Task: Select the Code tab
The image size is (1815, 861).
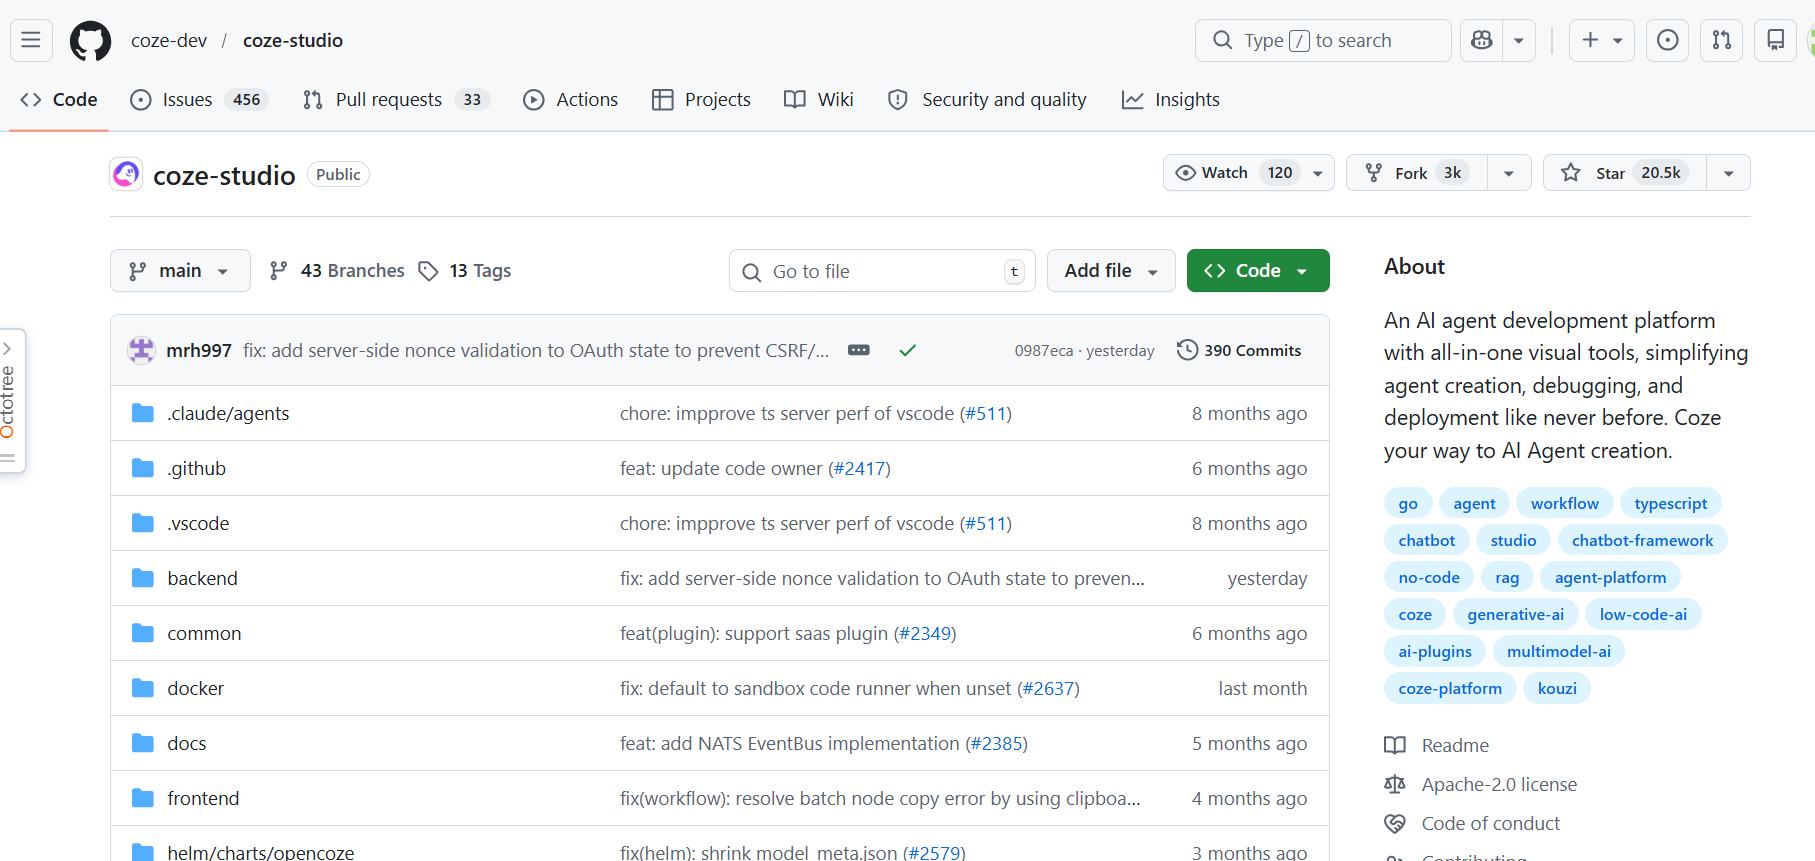Action: (x=59, y=100)
